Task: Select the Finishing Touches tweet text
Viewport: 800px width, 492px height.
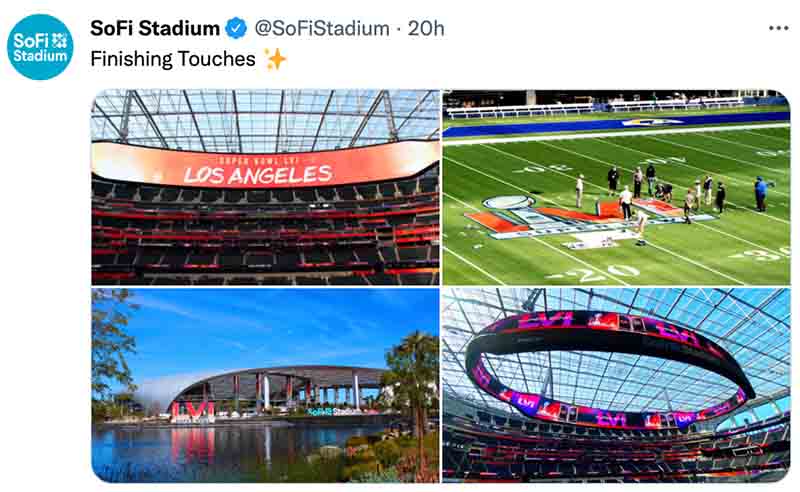Action: [173, 59]
